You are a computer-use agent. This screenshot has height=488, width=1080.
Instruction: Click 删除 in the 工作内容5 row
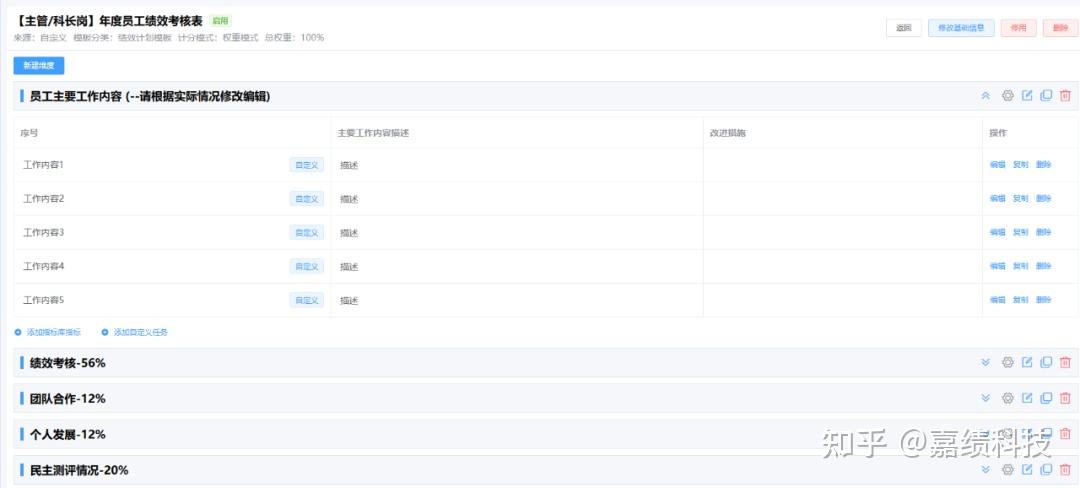pos(1043,300)
